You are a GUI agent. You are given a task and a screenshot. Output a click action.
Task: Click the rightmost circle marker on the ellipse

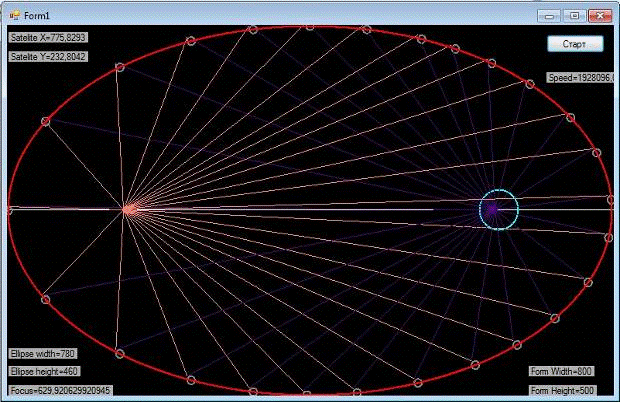[611, 200]
